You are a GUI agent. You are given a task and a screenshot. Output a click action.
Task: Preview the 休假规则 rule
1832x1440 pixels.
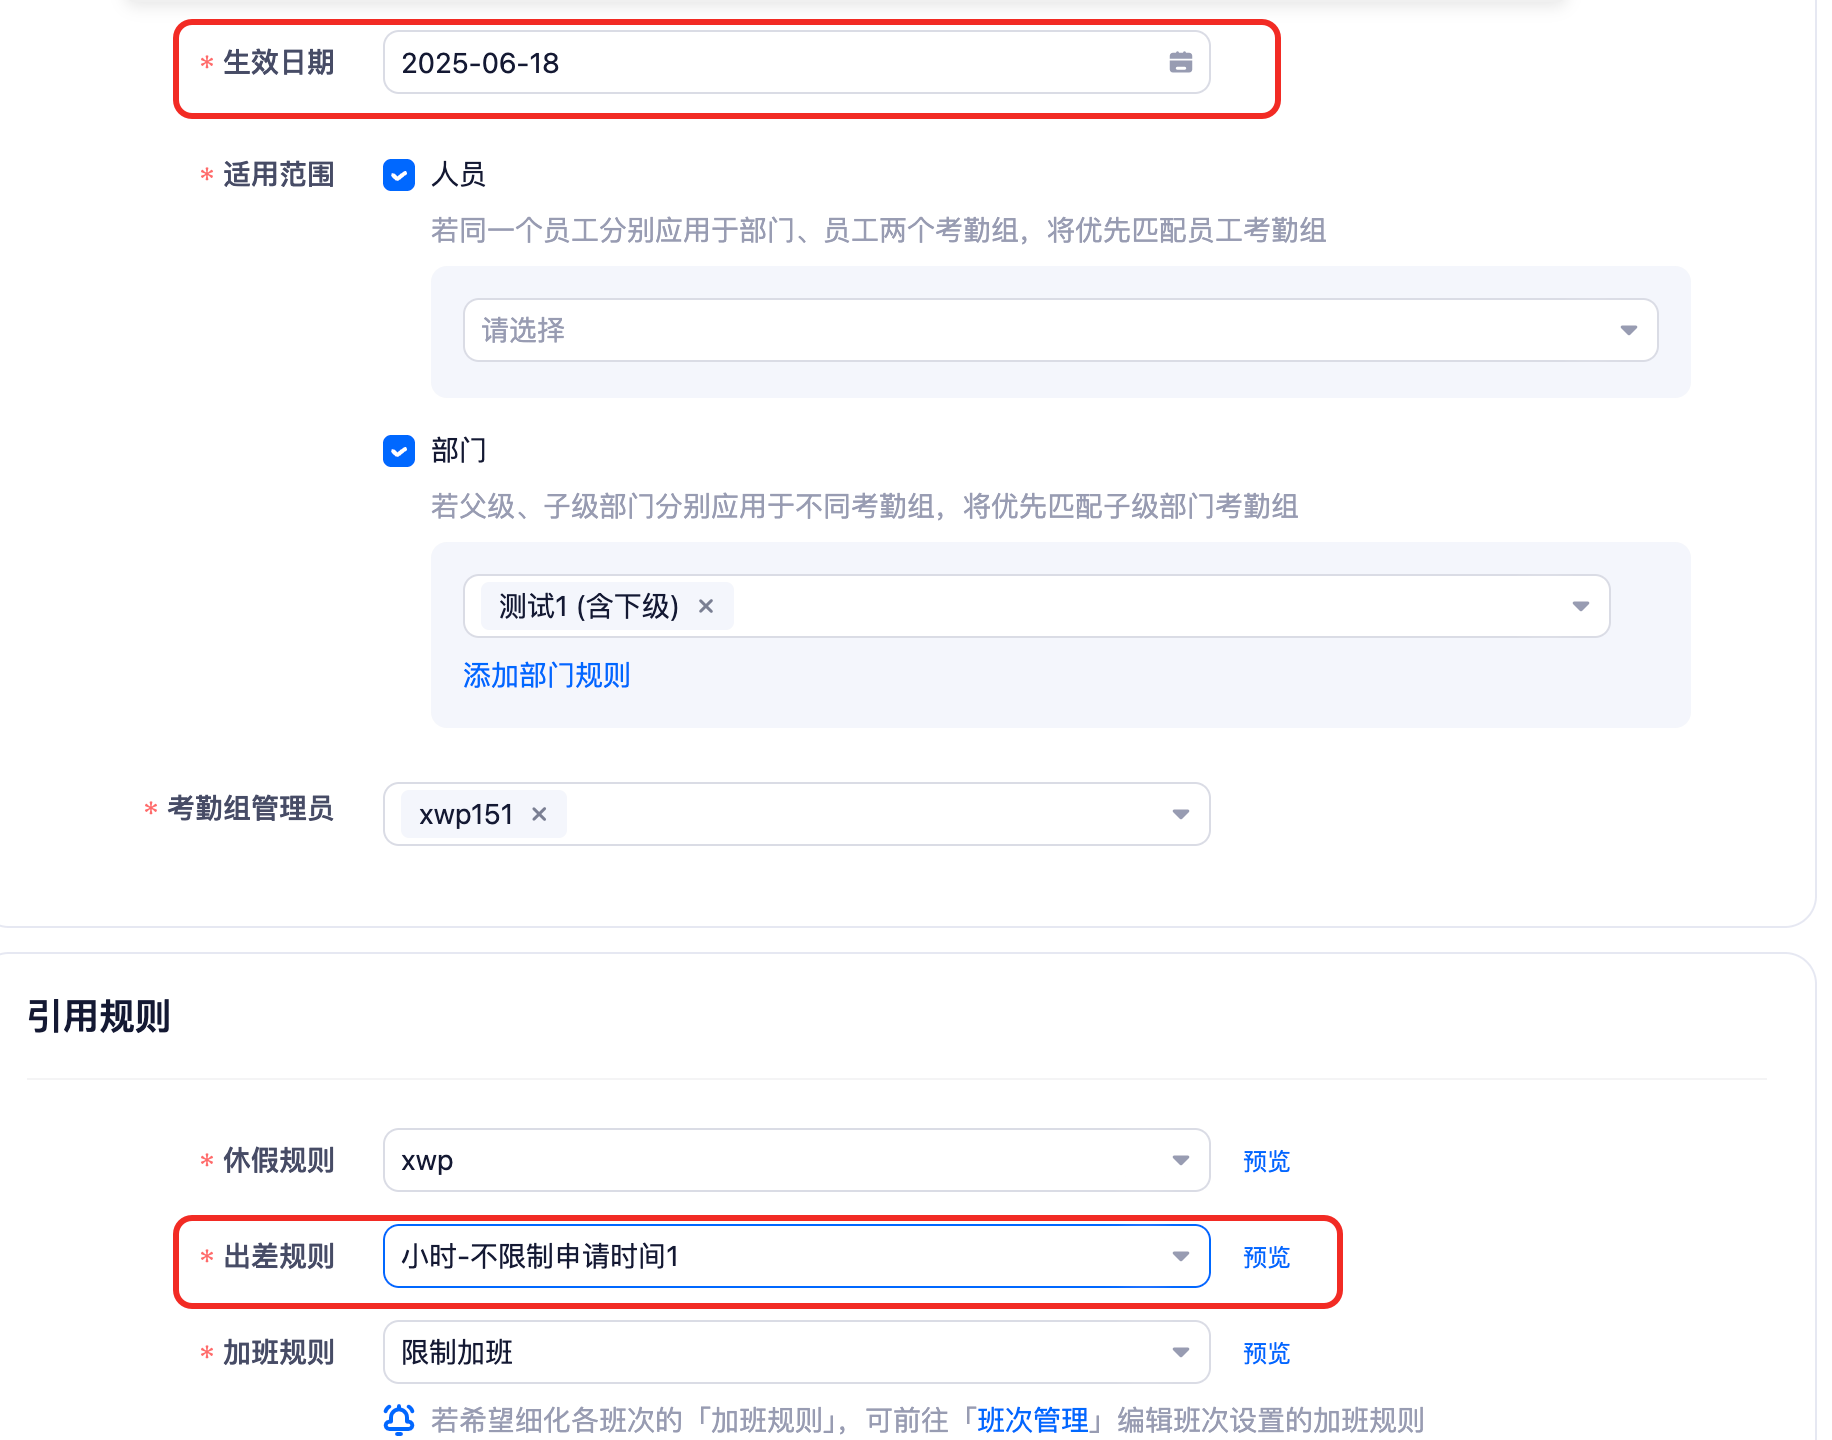pyautogui.click(x=1266, y=1161)
